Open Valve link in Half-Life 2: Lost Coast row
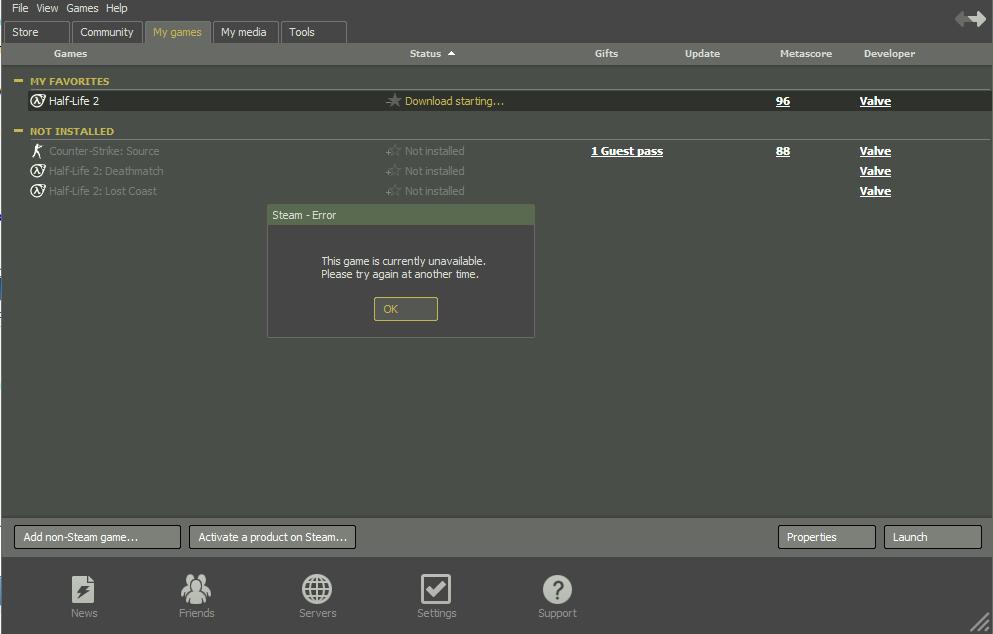The height and width of the screenshot is (634, 993). click(x=875, y=191)
